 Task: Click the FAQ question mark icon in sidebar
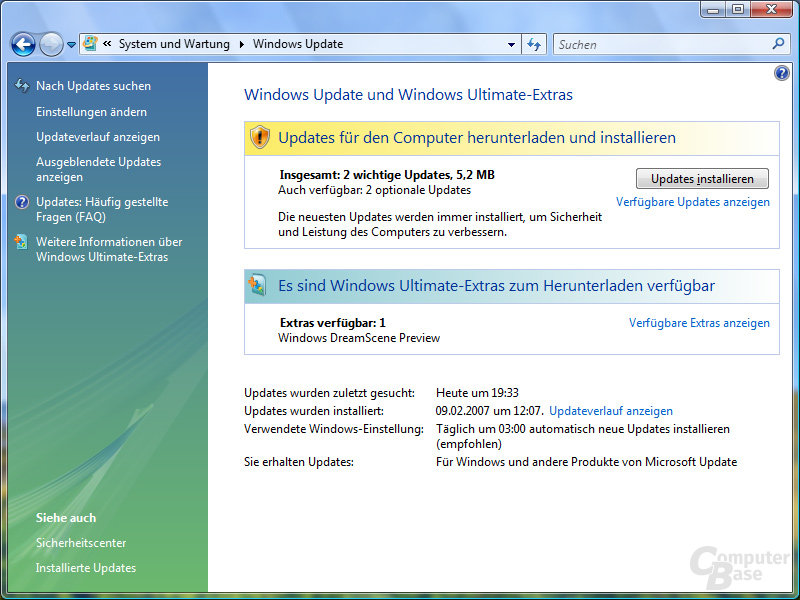tap(22, 202)
